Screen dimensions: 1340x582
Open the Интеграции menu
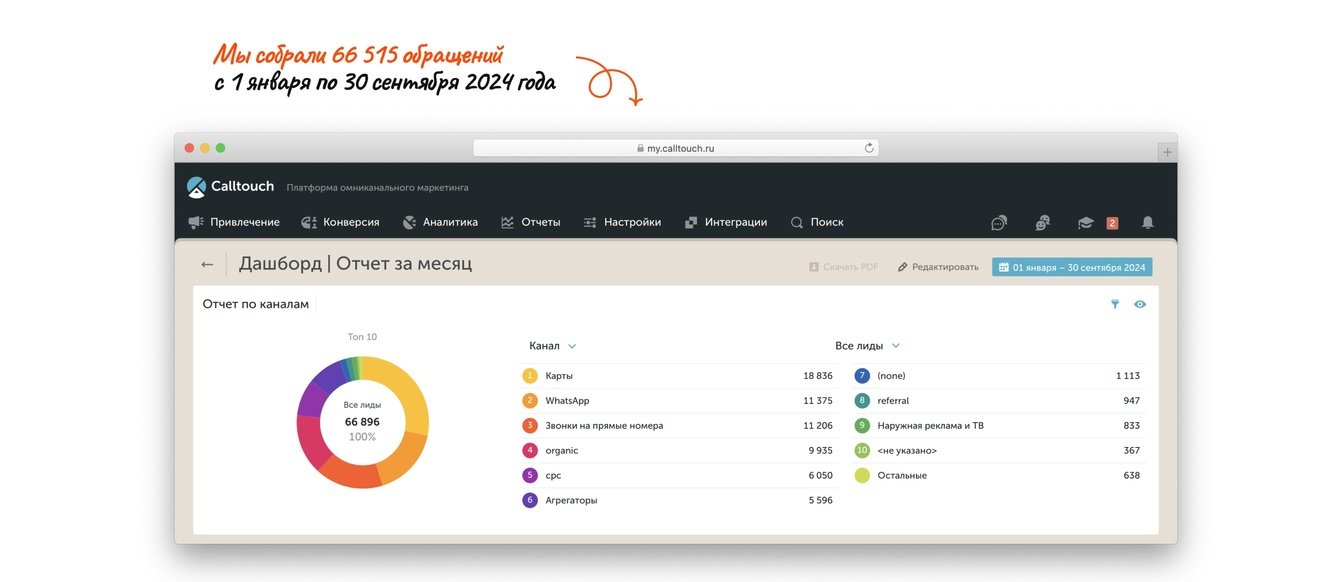point(726,222)
